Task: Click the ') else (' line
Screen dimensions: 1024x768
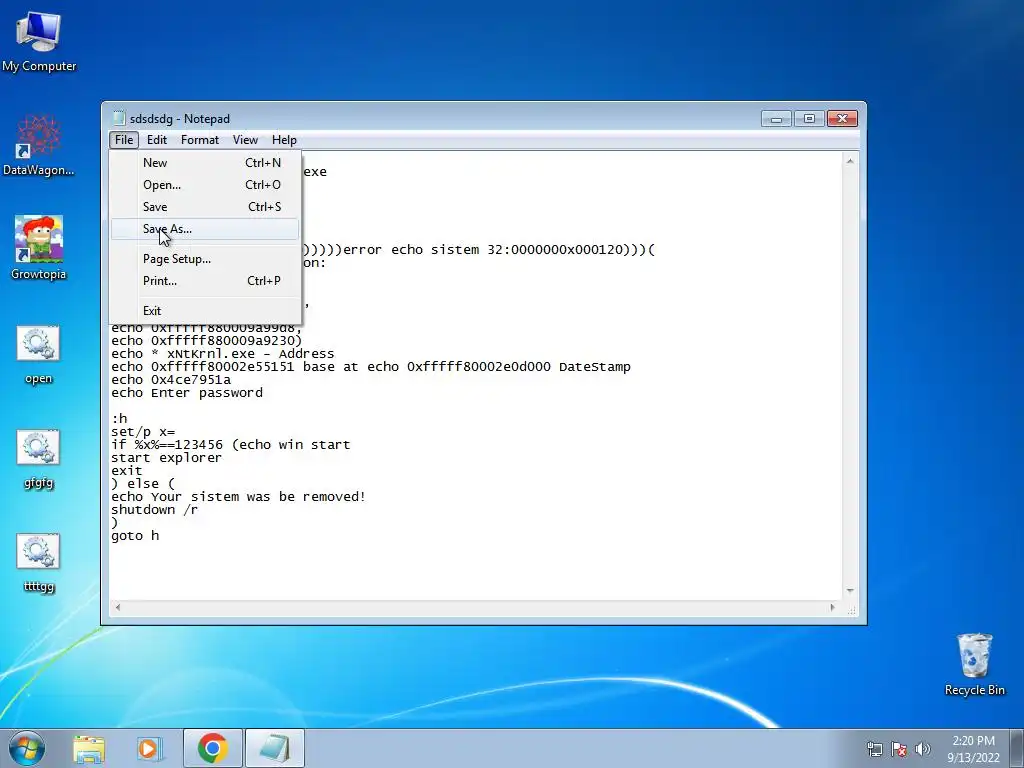Action: point(143,484)
